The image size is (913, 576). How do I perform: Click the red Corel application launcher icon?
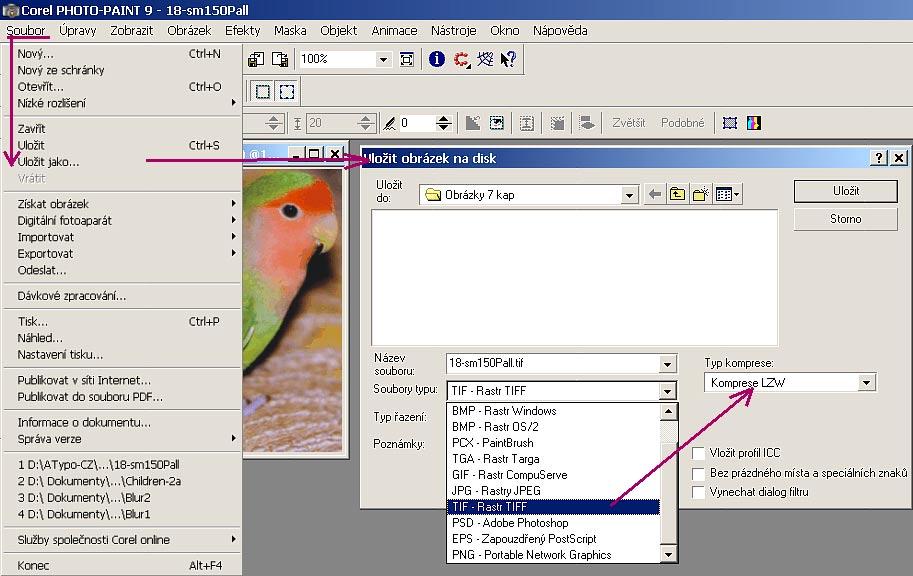coord(462,59)
